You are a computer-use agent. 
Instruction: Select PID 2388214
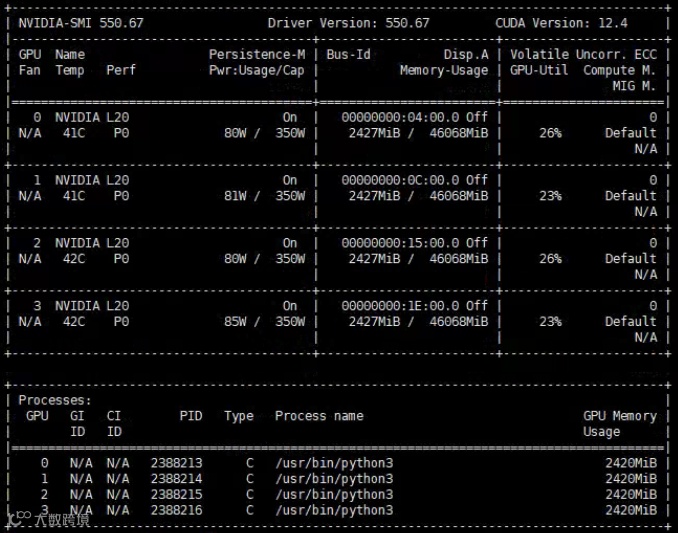[x=176, y=479]
